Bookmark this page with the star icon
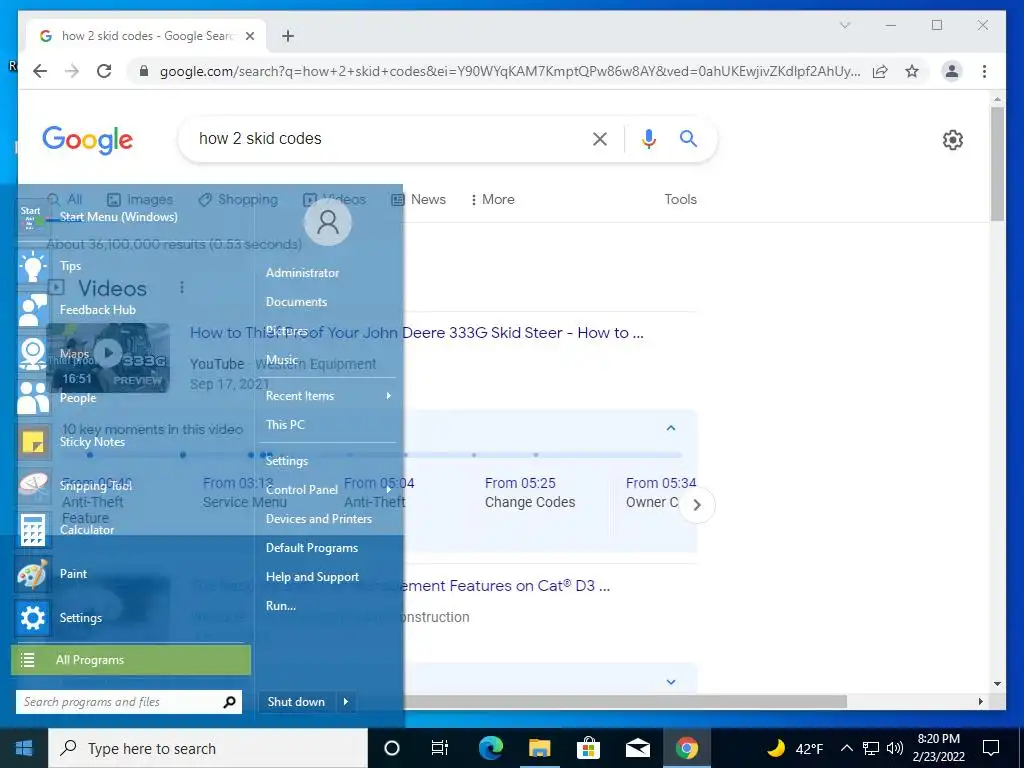 pyautogui.click(x=912, y=71)
